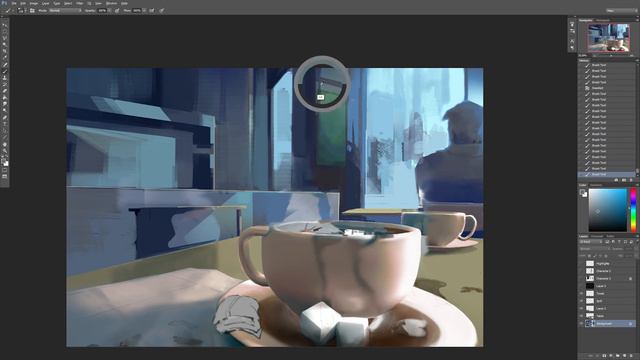This screenshot has width=640, height=360.
Task: Select the Crop tool
Action: [x=5, y=51]
